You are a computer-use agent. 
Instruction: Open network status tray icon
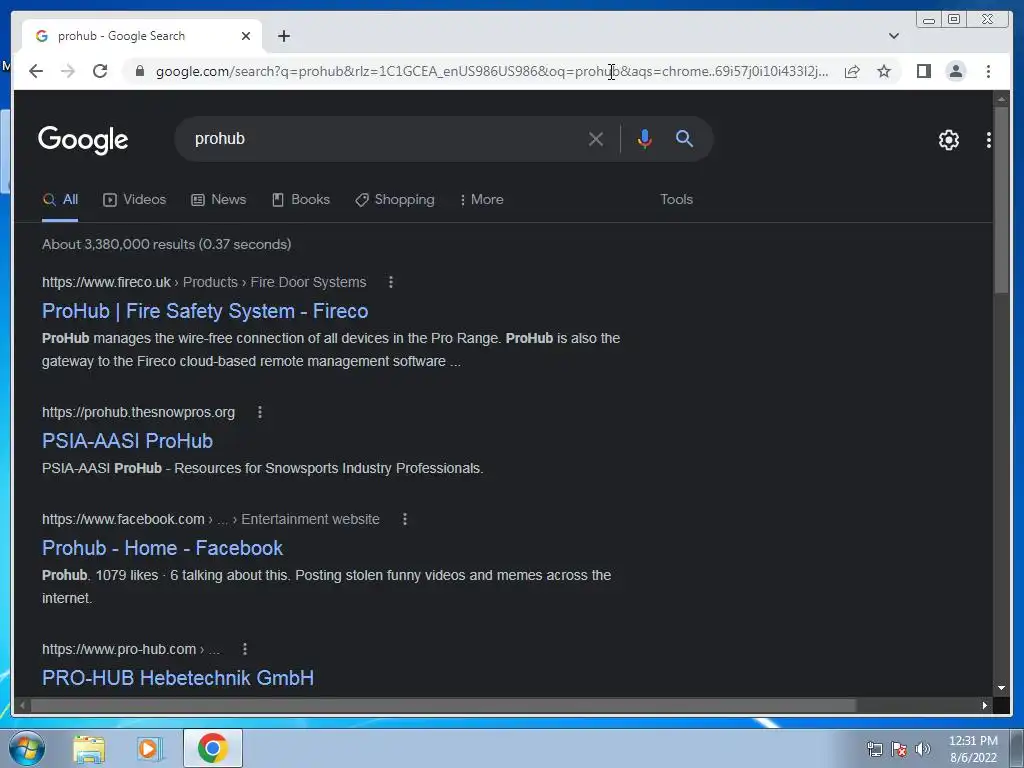[874, 749]
